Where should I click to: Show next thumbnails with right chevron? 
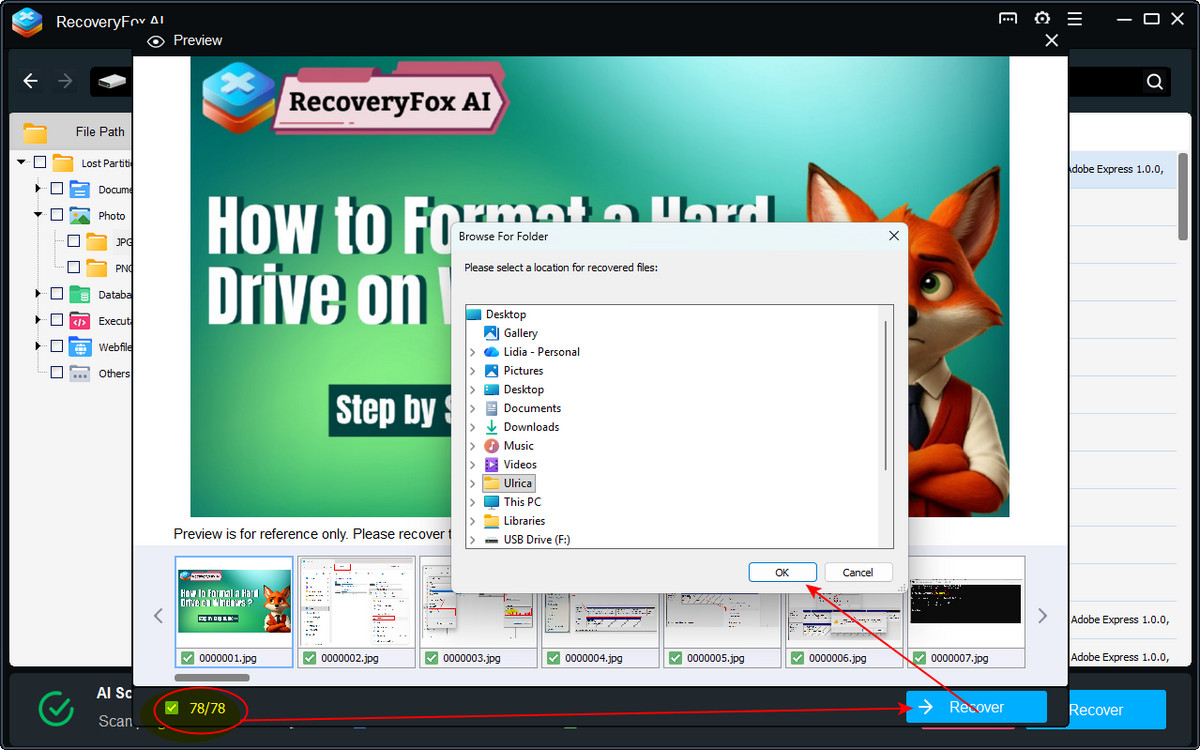point(1042,616)
